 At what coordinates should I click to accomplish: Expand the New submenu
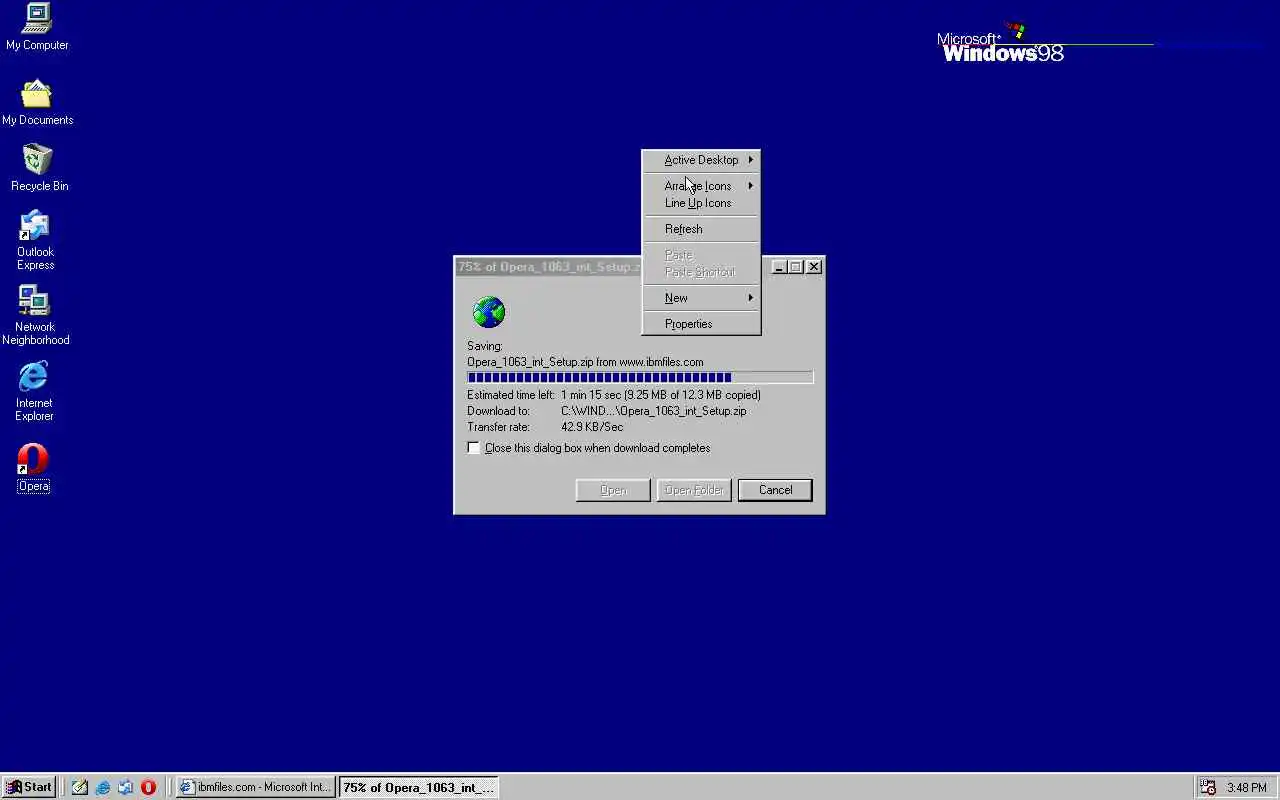(x=701, y=298)
